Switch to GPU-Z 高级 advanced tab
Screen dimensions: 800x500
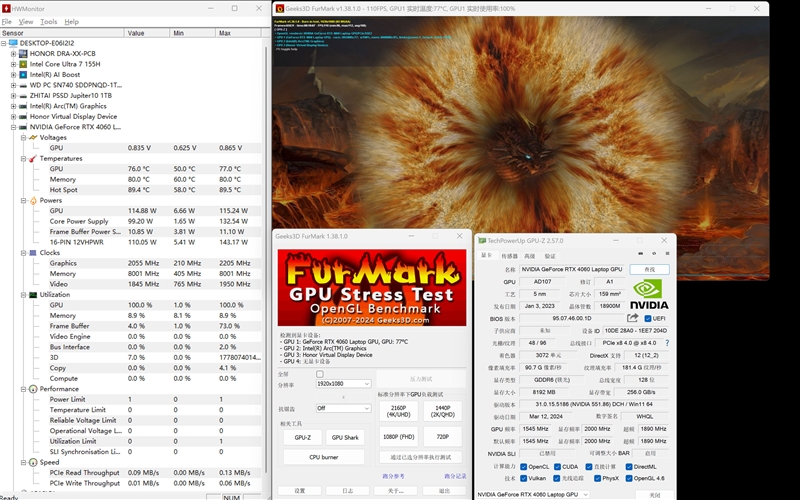pyautogui.click(x=530, y=256)
